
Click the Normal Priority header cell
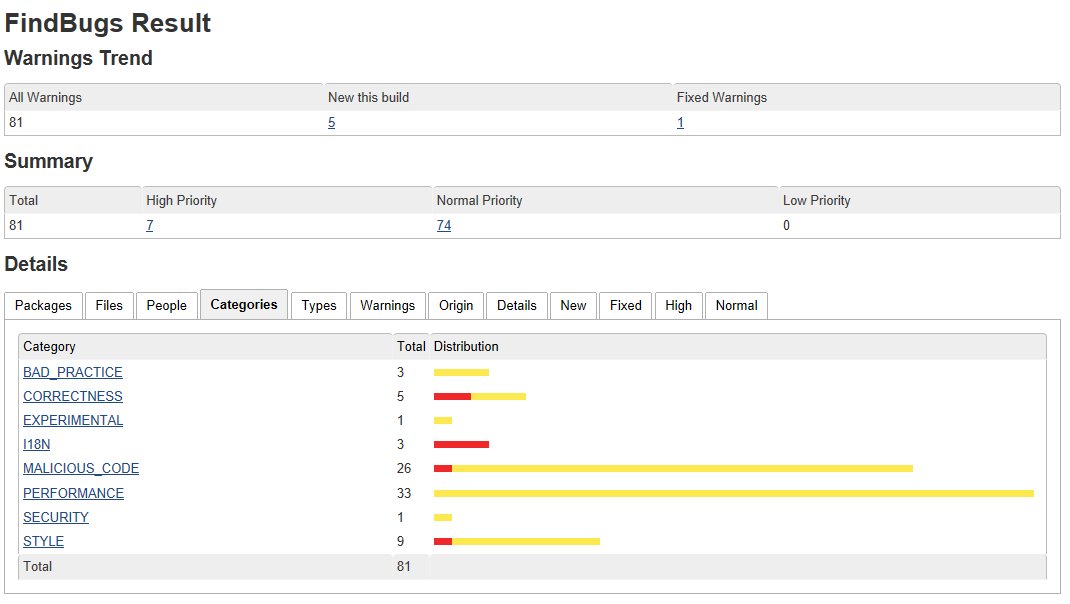coord(606,201)
